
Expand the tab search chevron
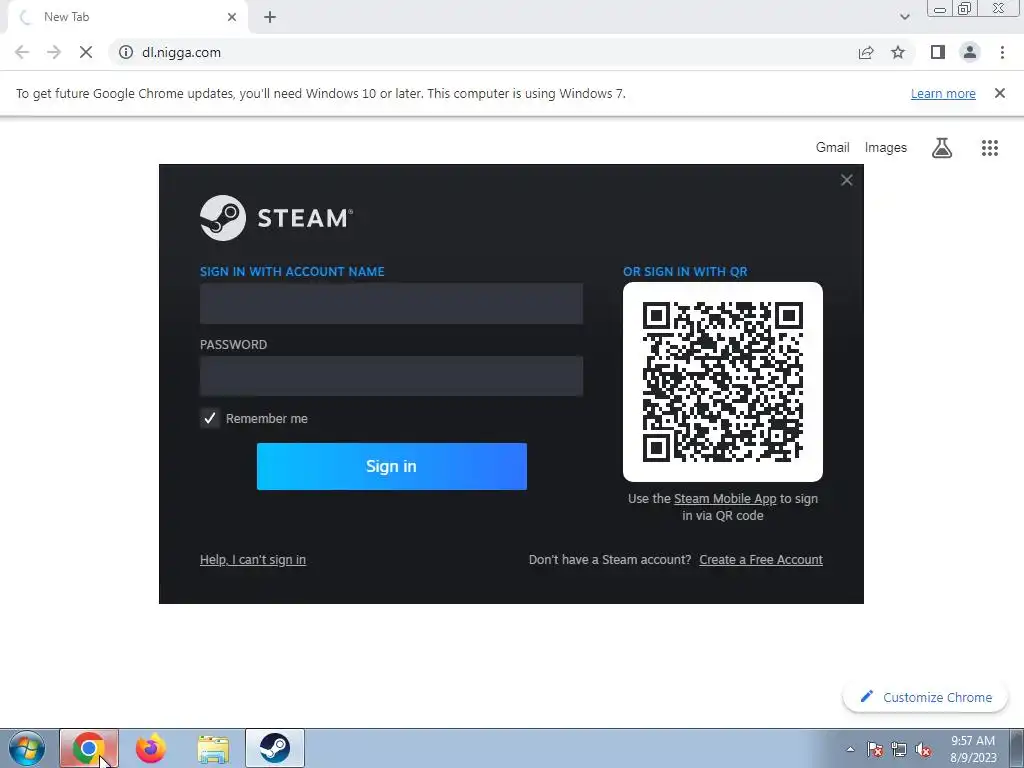coord(904,17)
